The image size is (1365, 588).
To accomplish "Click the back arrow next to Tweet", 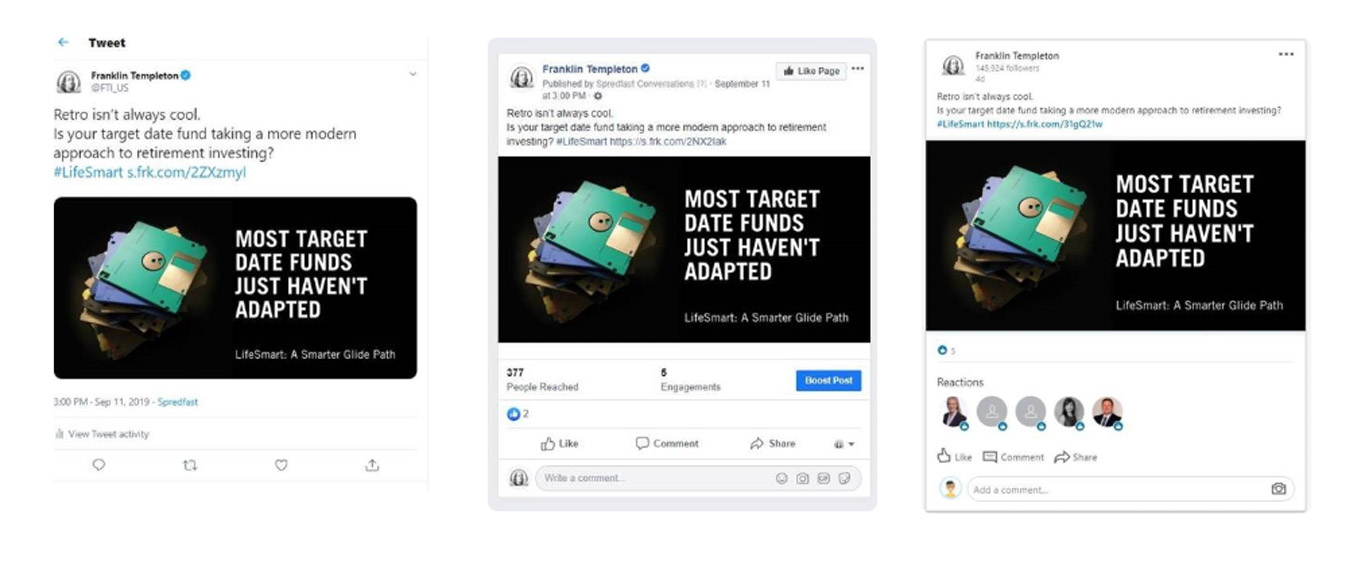I will coord(63,43).
